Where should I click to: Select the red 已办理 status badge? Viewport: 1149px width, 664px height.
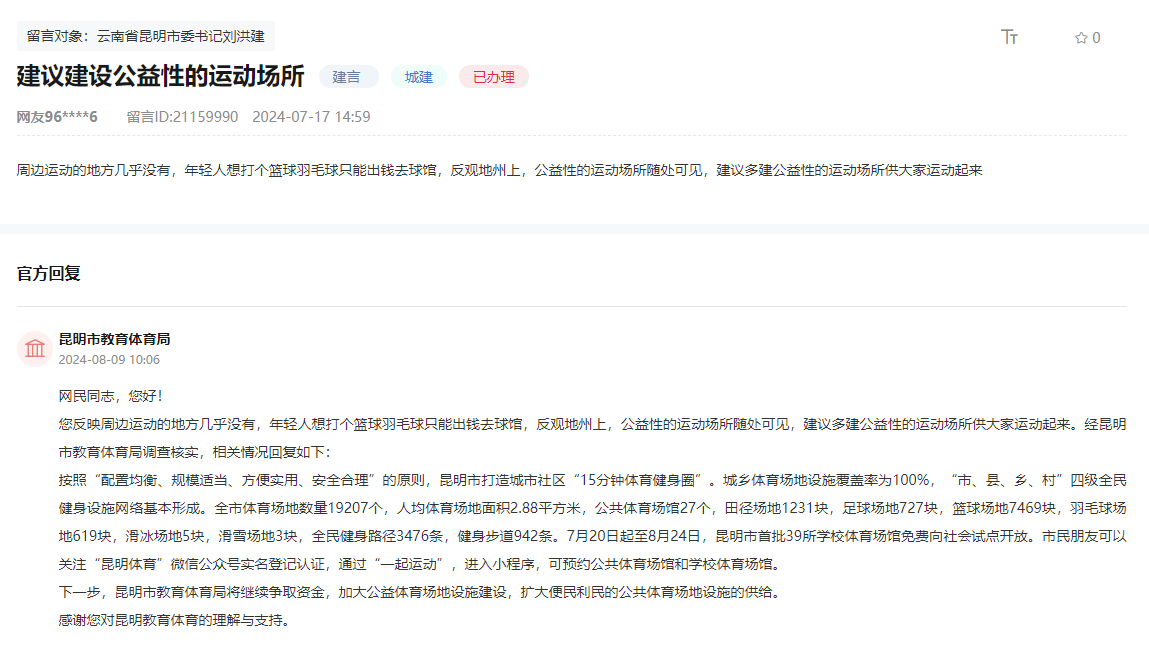point(492,76)
